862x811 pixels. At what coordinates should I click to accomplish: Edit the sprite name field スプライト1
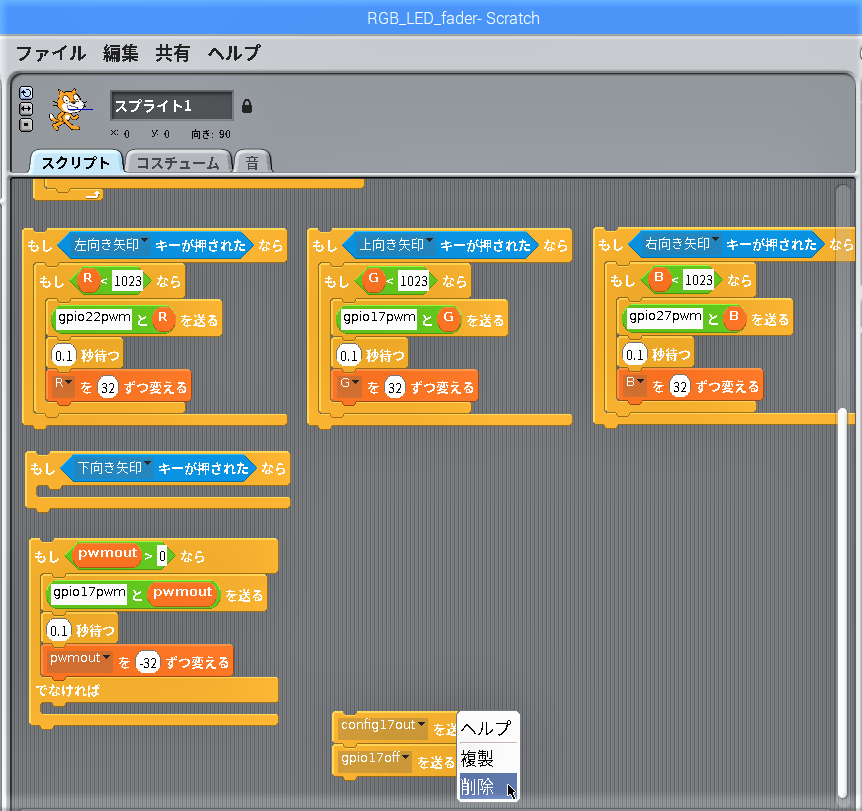pyautogui.click(x=172, y=106)
